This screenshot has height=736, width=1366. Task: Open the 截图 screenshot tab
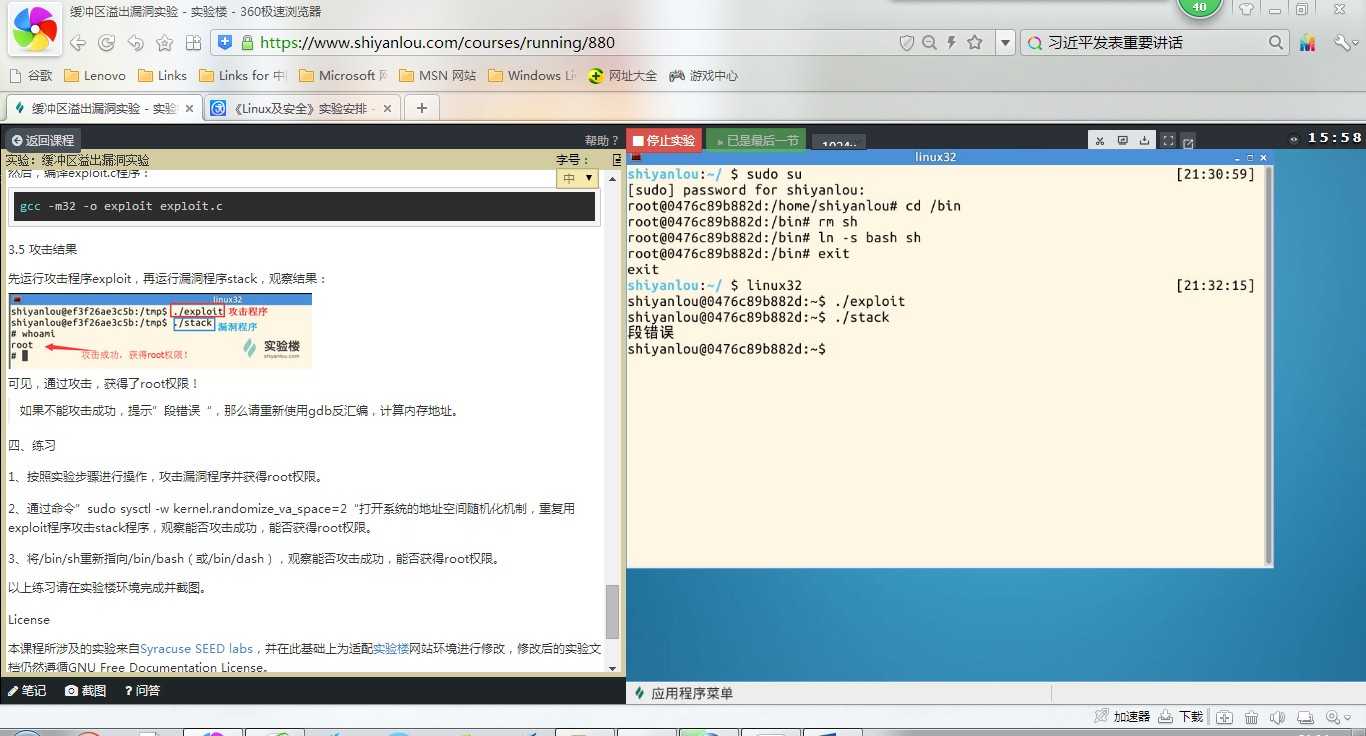tap(86, 691)
